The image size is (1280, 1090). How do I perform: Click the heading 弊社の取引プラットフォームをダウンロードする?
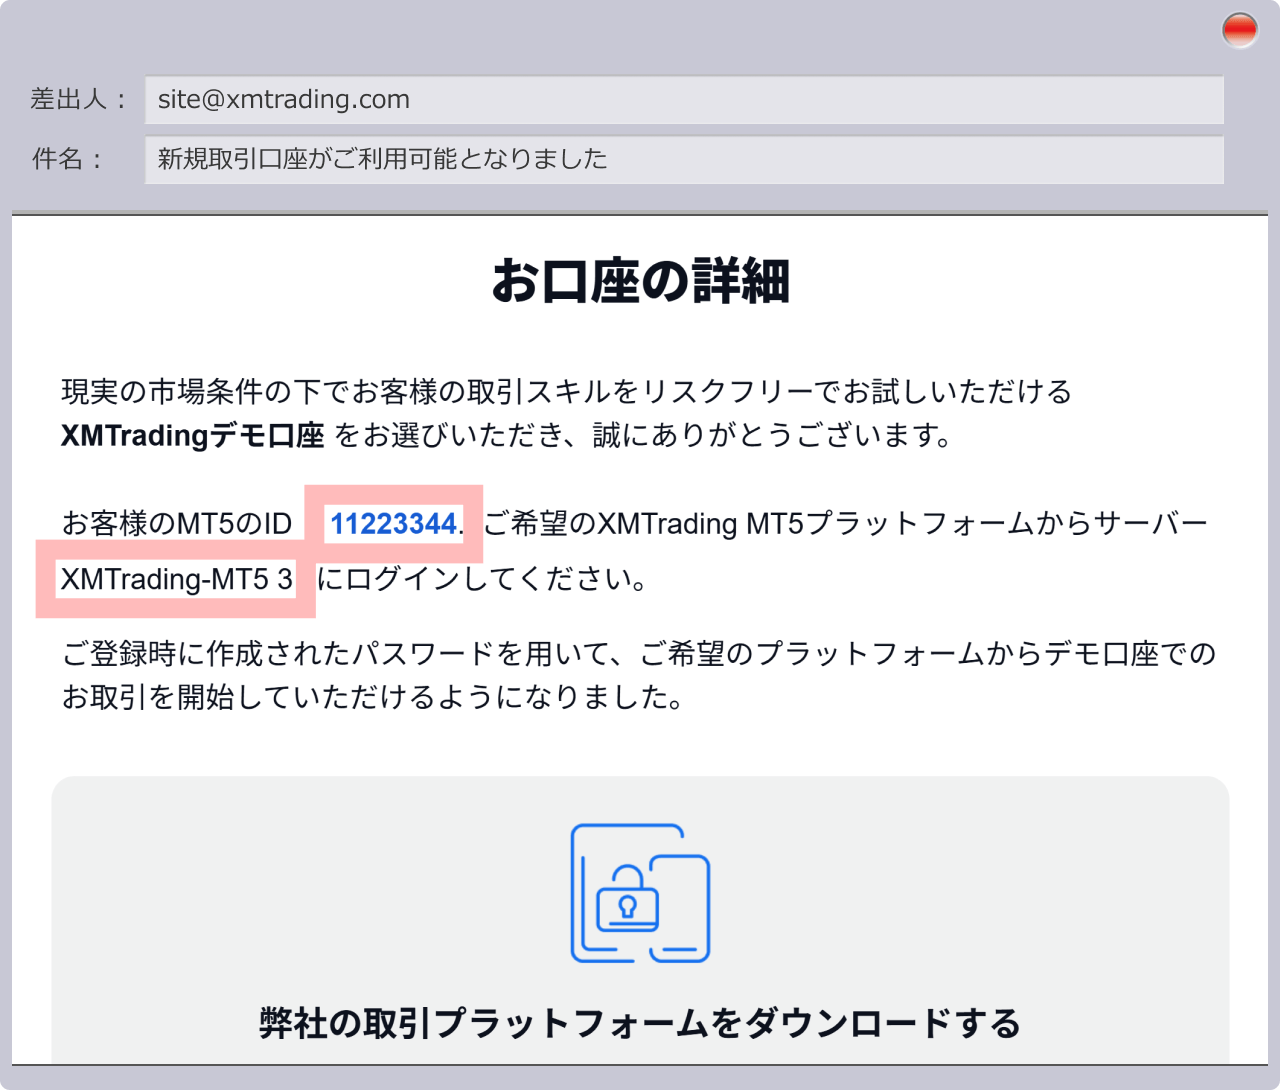coord(640,1023)
